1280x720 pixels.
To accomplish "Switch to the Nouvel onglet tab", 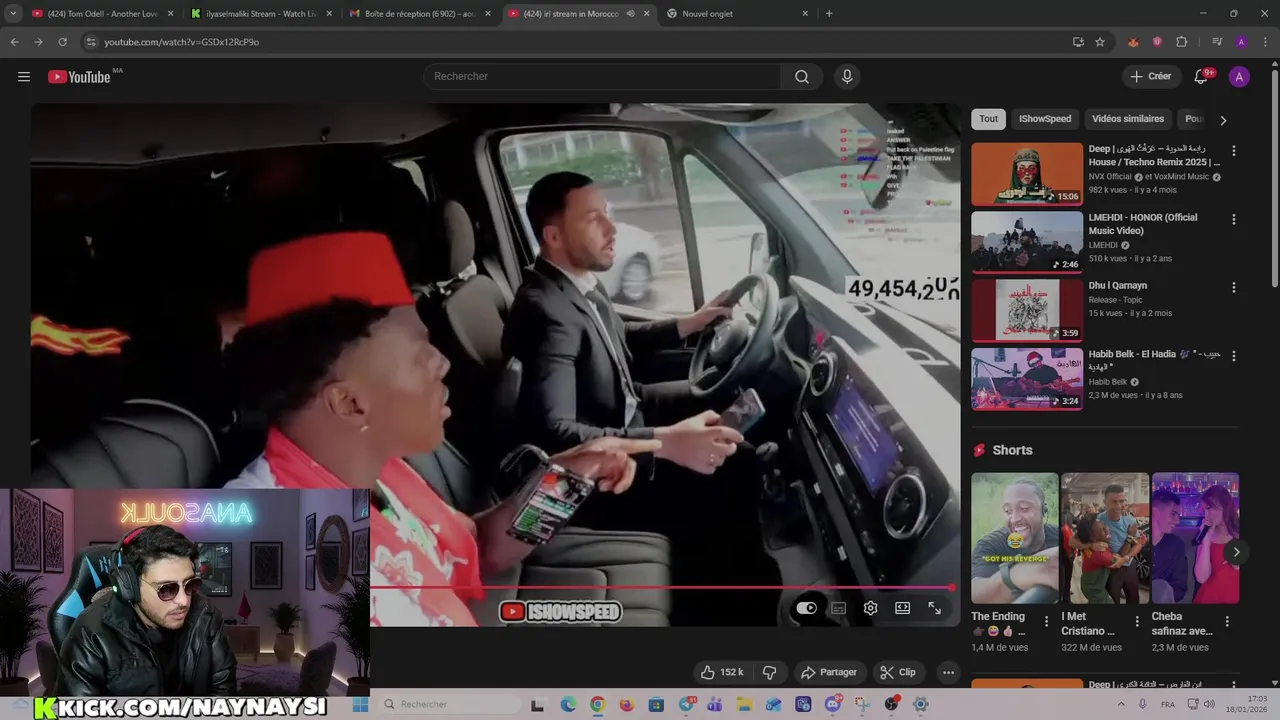I will [x=738, y=14].
